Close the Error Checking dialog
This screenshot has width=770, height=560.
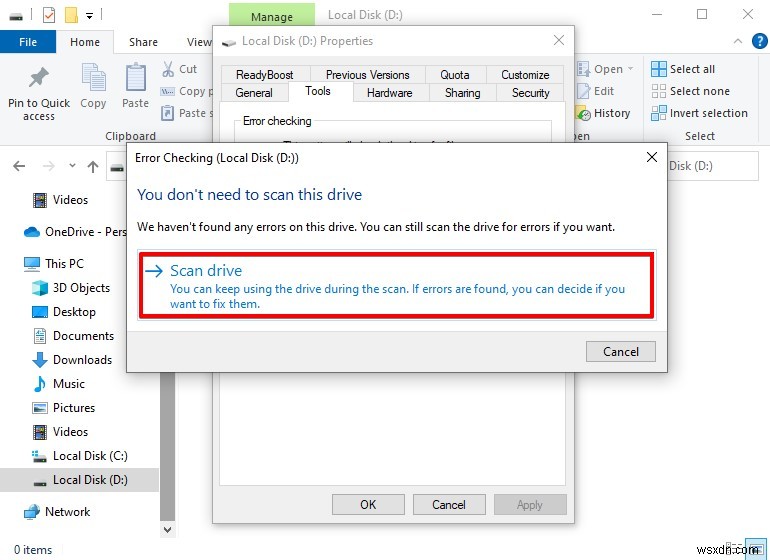652,157
